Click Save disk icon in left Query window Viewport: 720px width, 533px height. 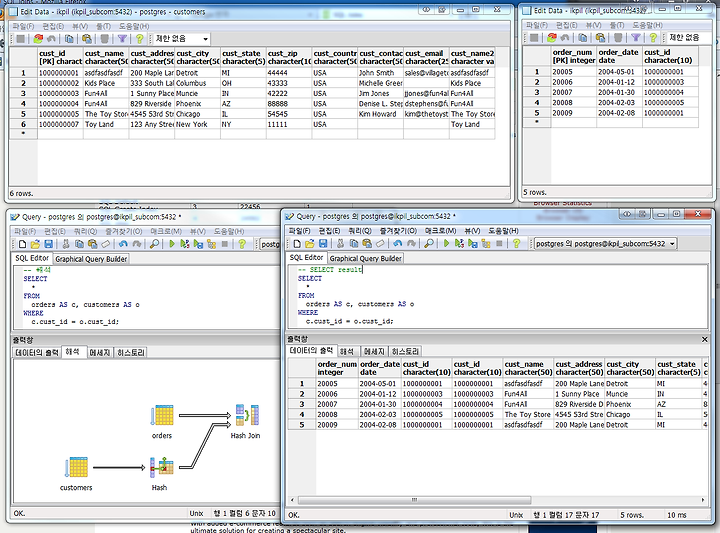pos(49,244)
